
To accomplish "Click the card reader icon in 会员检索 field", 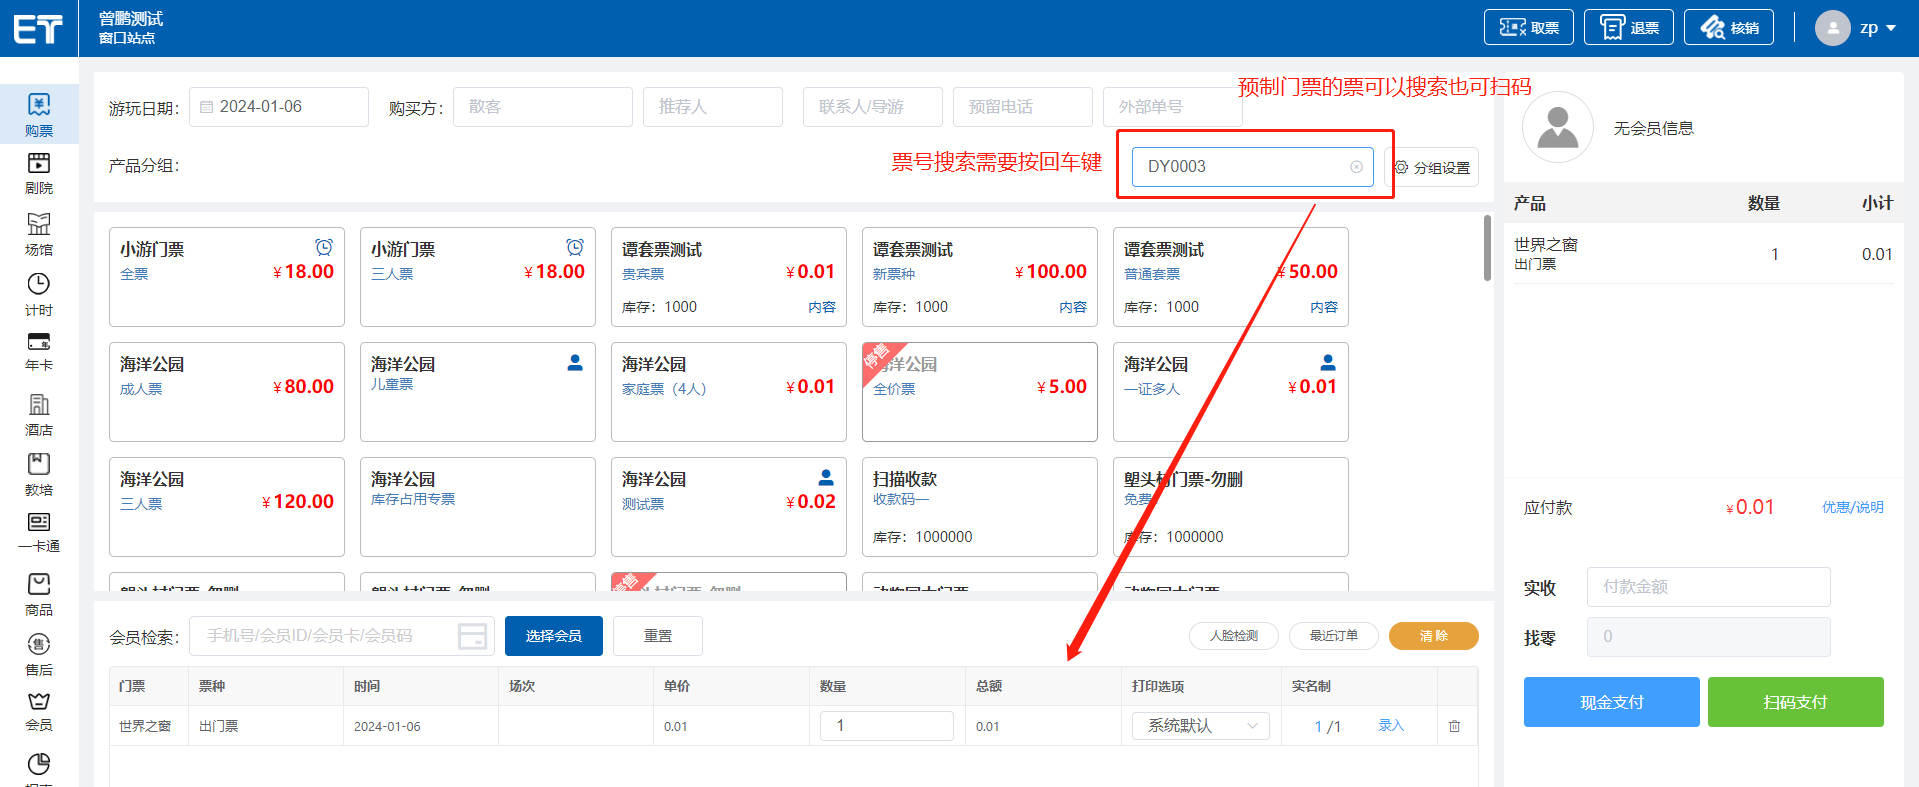I will (472, 636).
